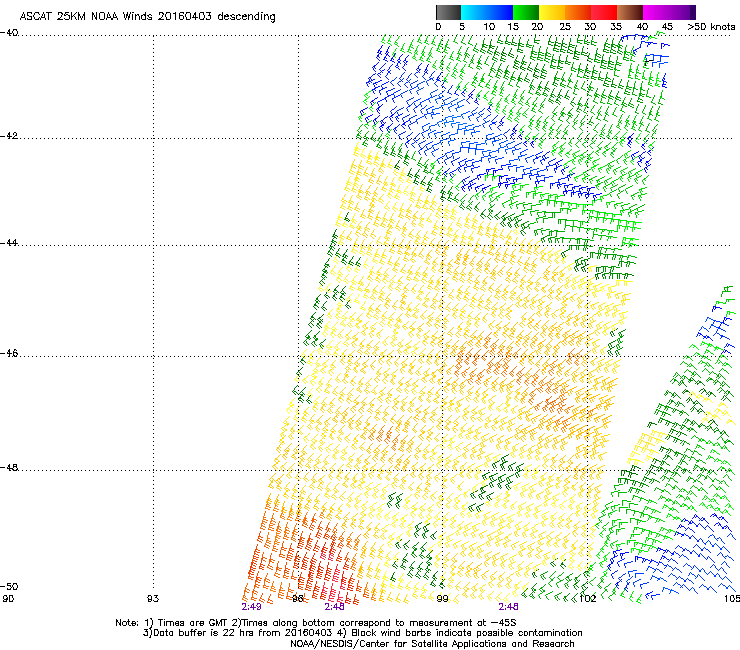
Task: Click the note line '3)Data buffer is 22 hrs'
Action: (x=362, y=633)
